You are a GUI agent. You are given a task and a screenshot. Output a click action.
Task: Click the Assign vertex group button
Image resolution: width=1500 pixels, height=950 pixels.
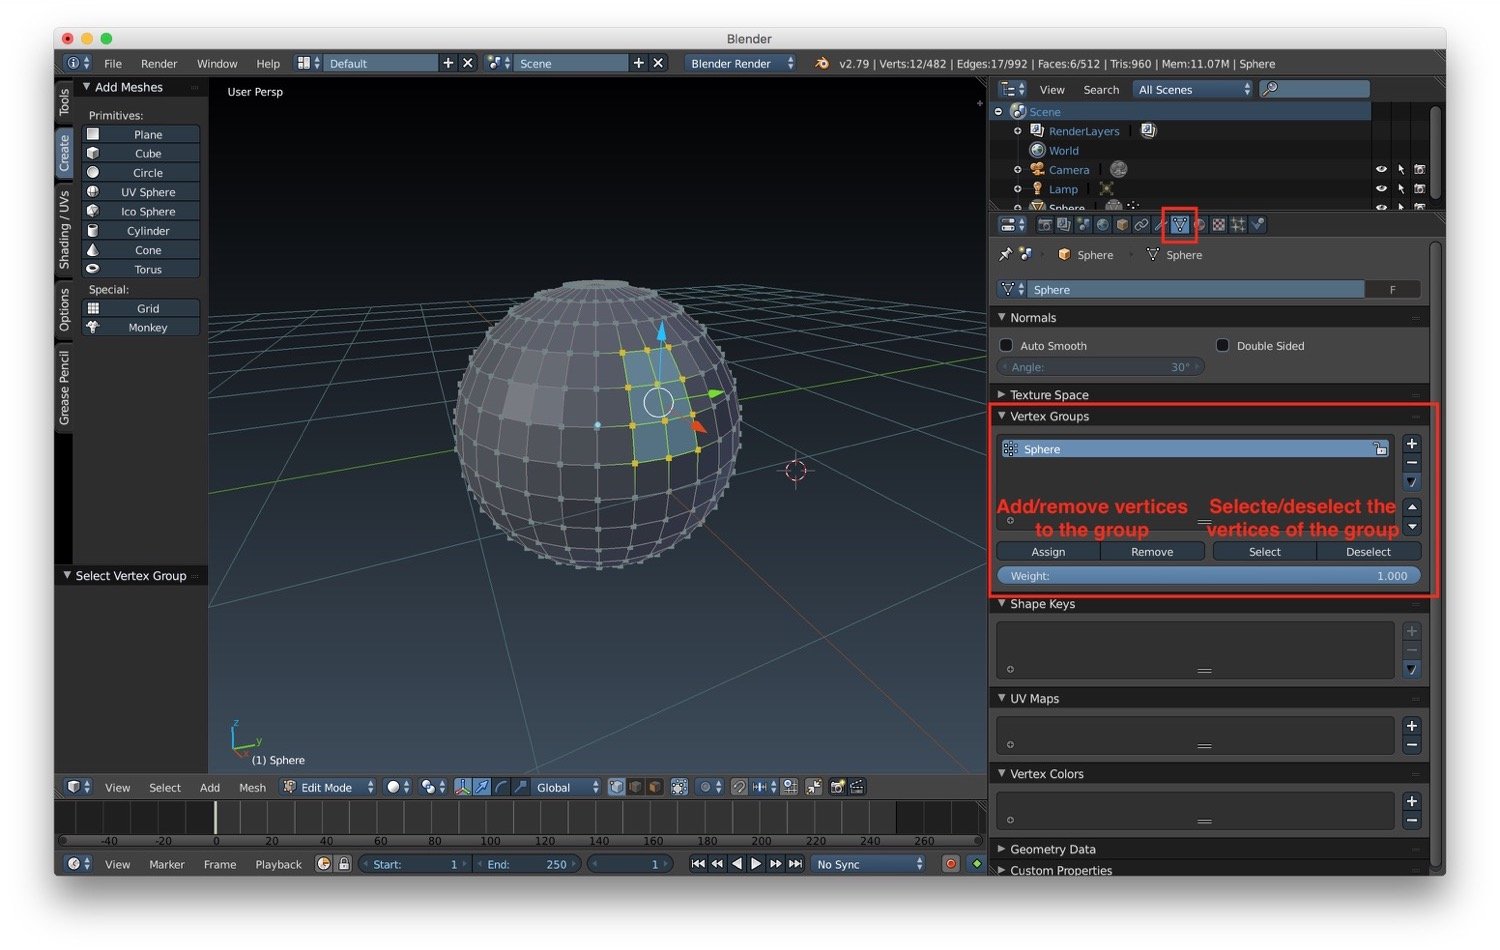[x=1048, y=551]
